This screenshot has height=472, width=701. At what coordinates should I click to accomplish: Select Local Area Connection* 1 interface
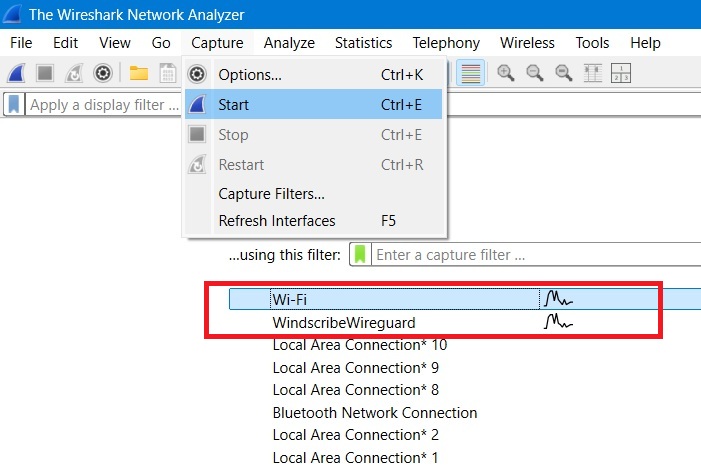[356, 458]
